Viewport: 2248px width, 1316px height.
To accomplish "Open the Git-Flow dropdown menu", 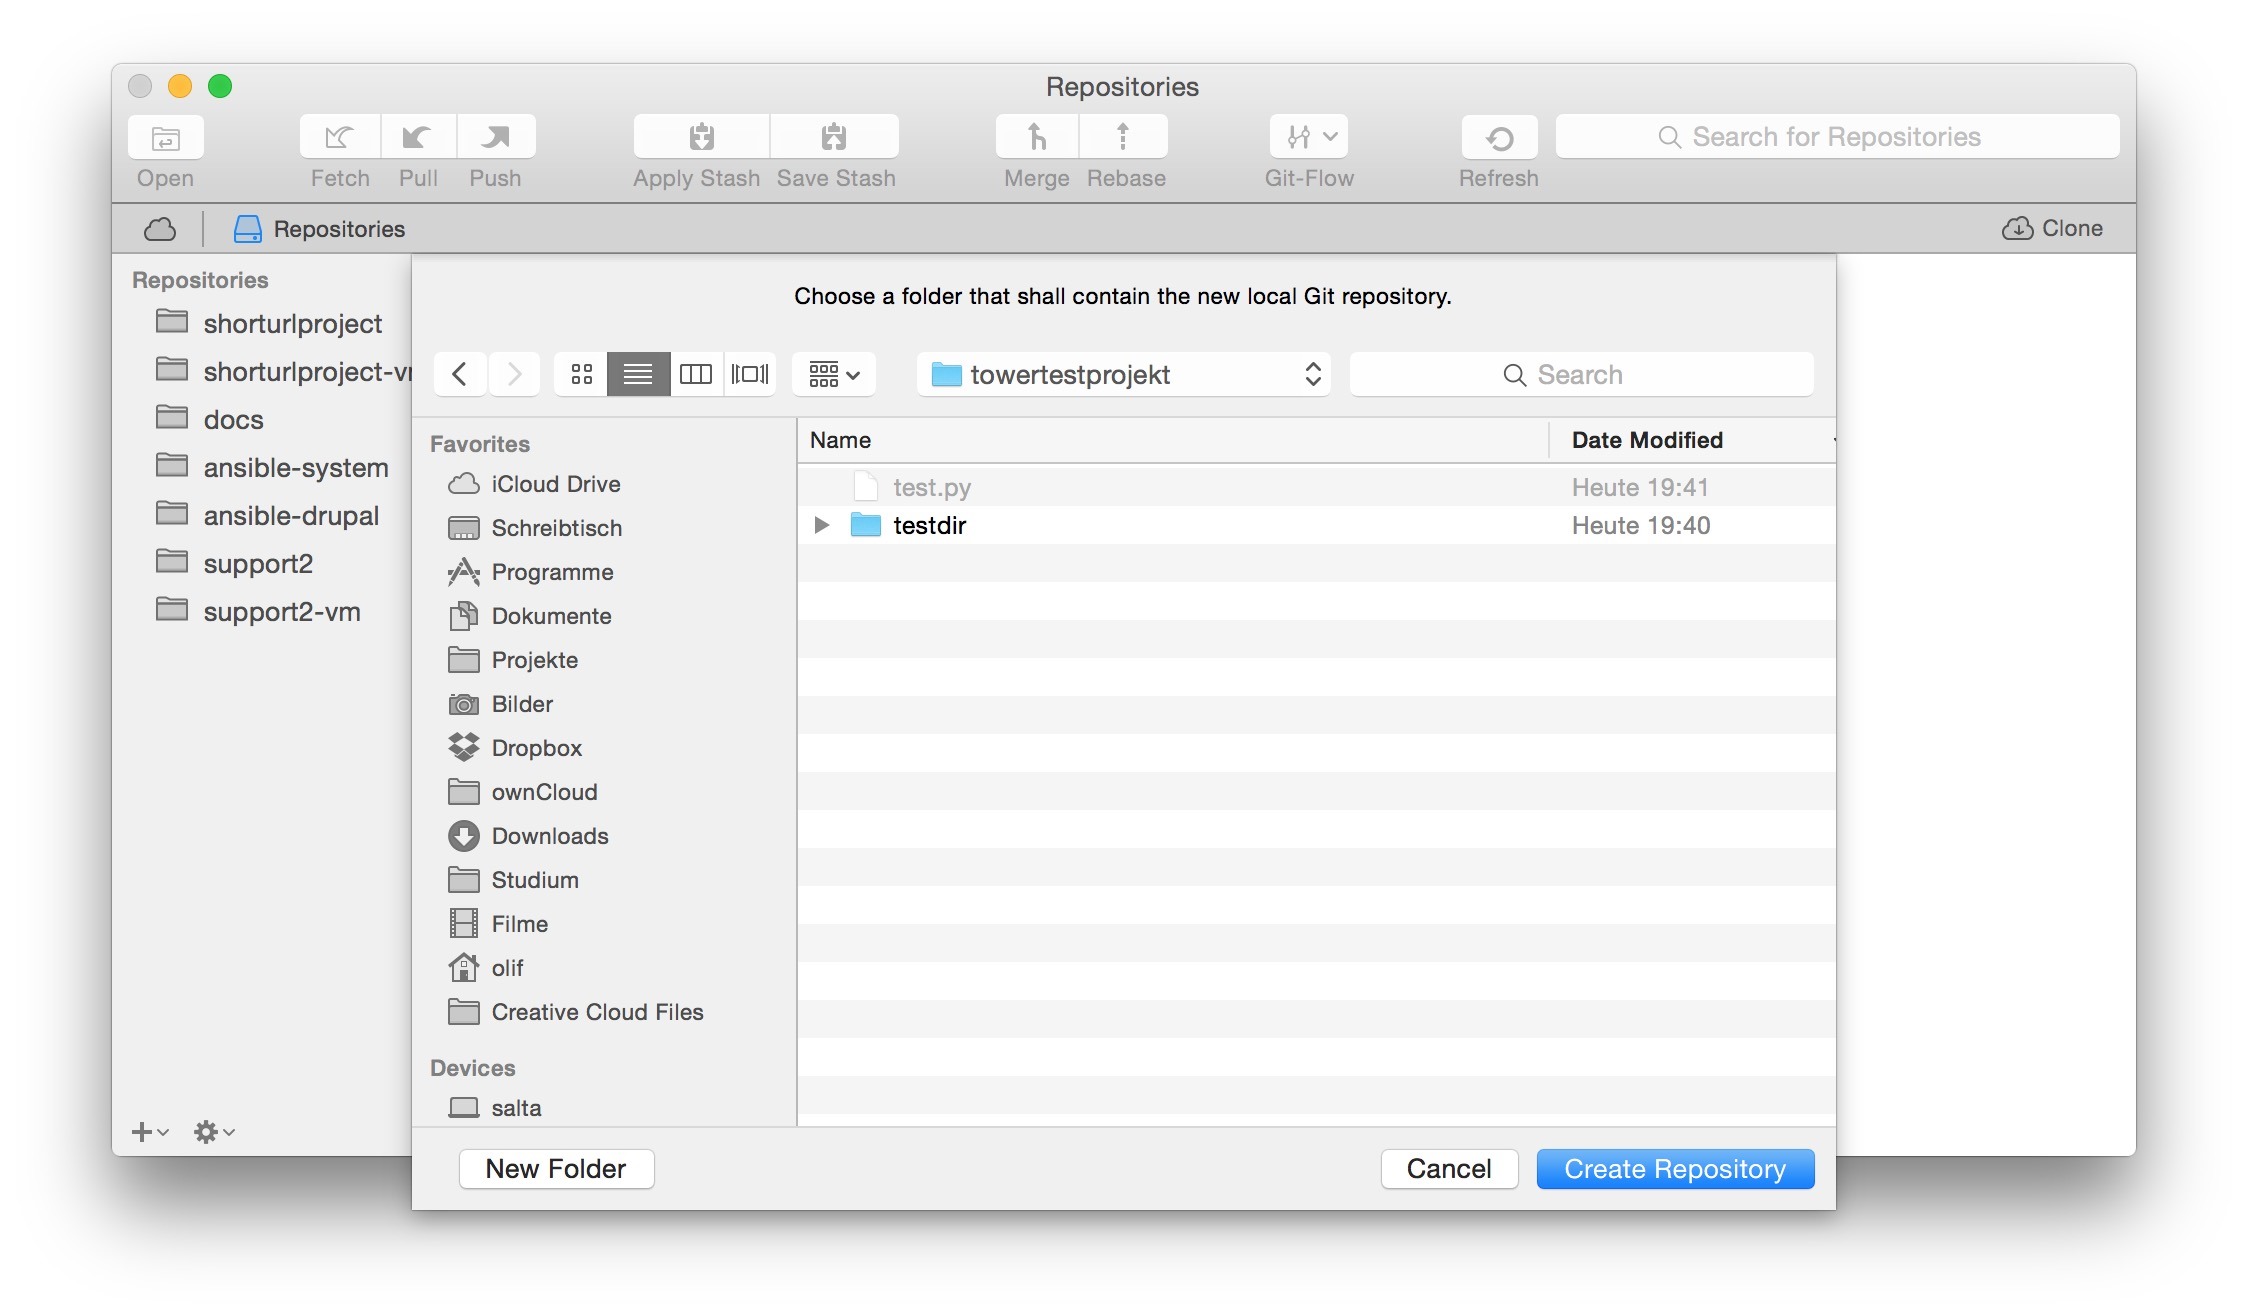I will pos(1309,137).
